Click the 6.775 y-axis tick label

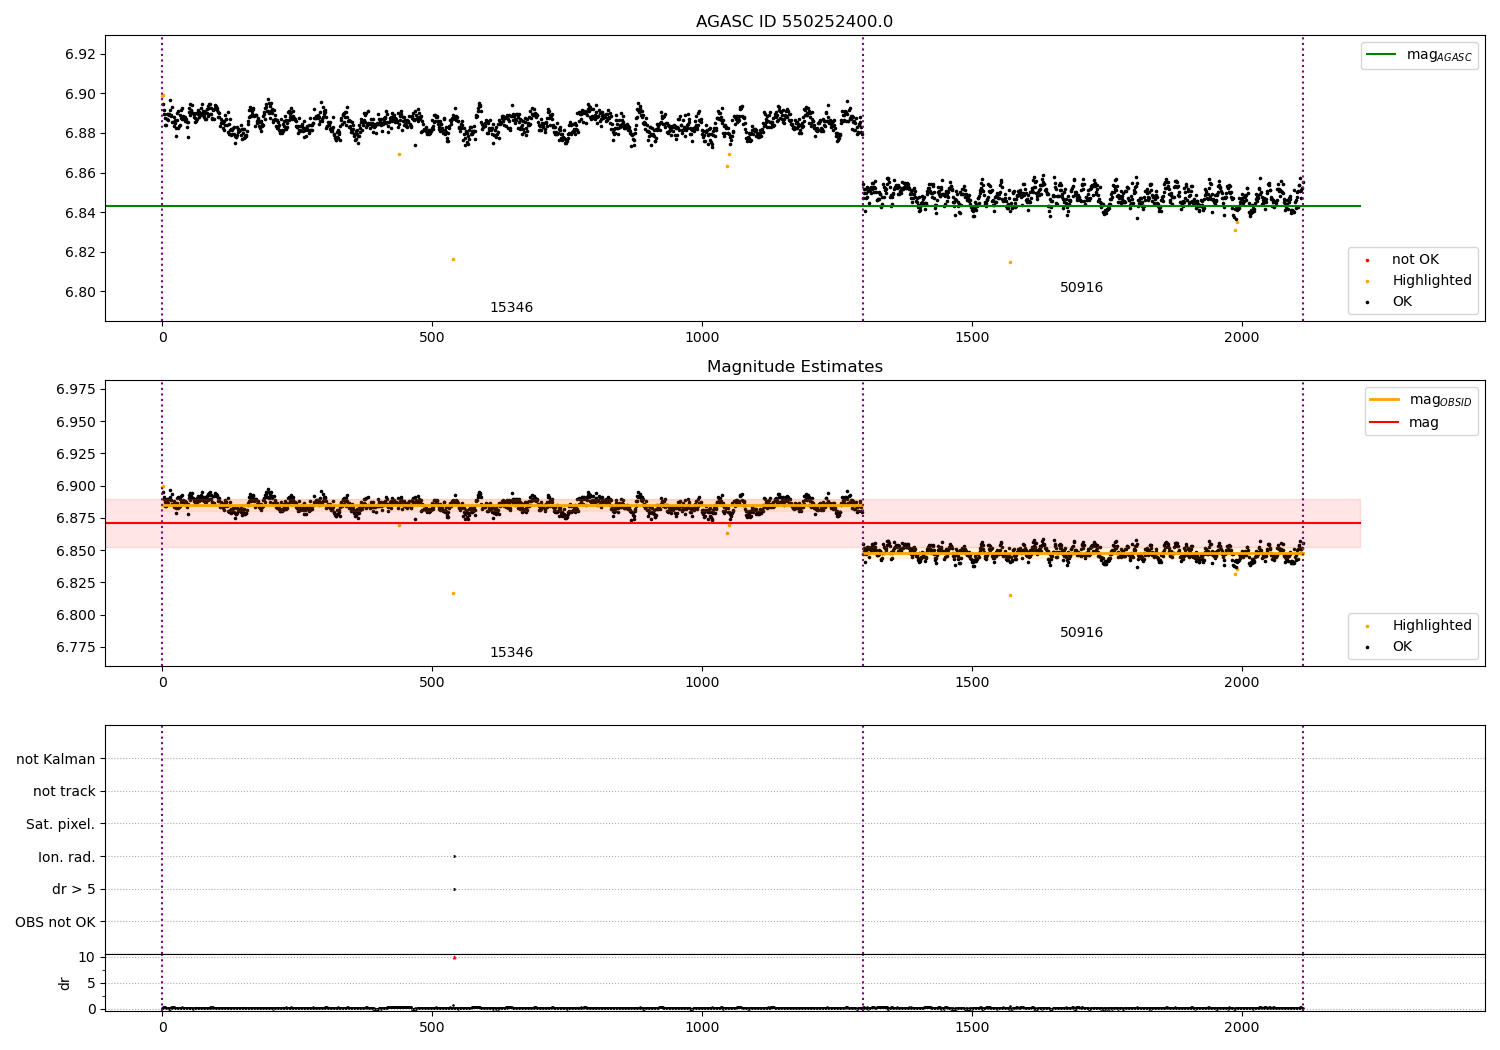click(x=77, y=647)
